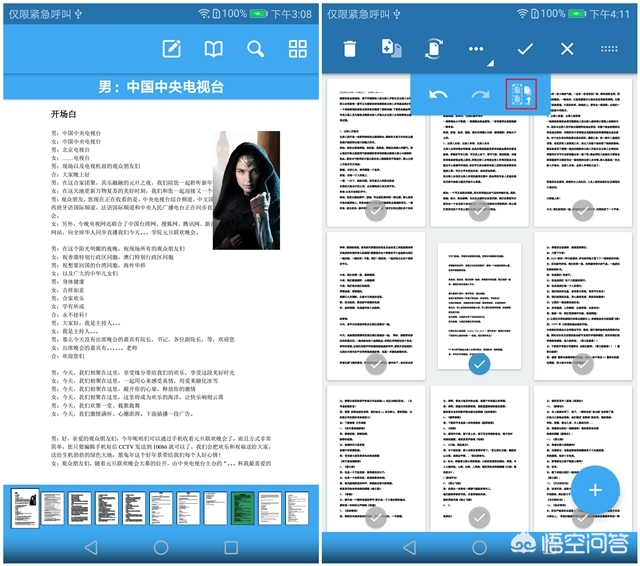Tap the hooded woman image in document
Screen dimensions: 640x566
(x=246, y=190)
